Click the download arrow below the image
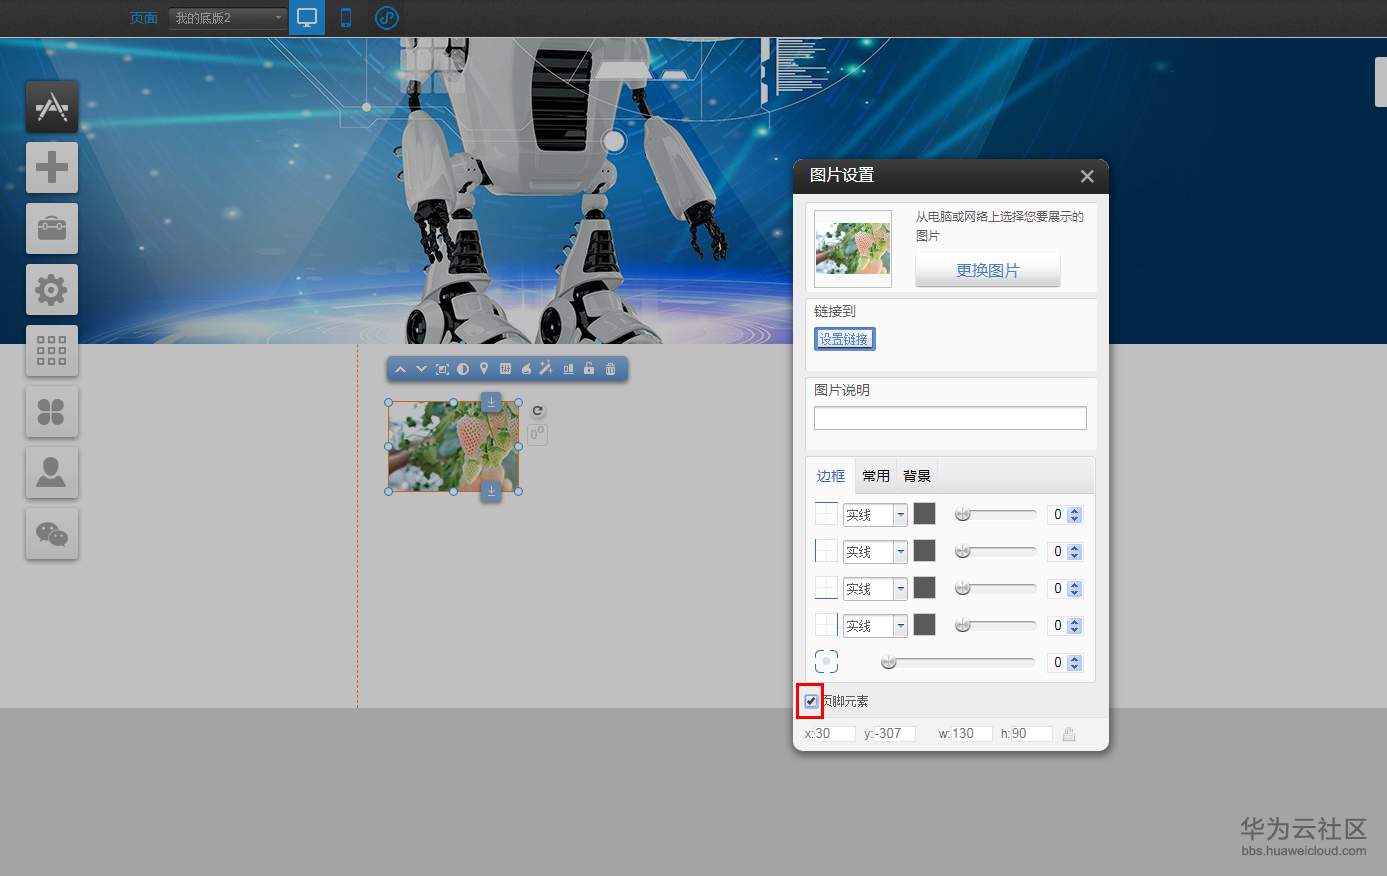Viewport: 1387px width, 876px height. (x=491, y=491)
